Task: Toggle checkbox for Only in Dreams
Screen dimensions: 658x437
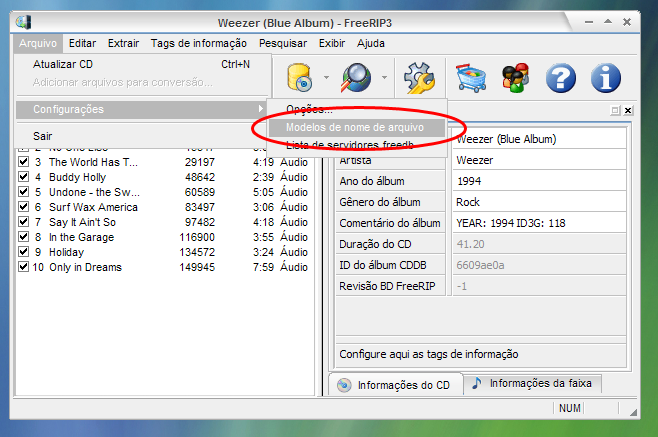Action: (x=24, y=267)
